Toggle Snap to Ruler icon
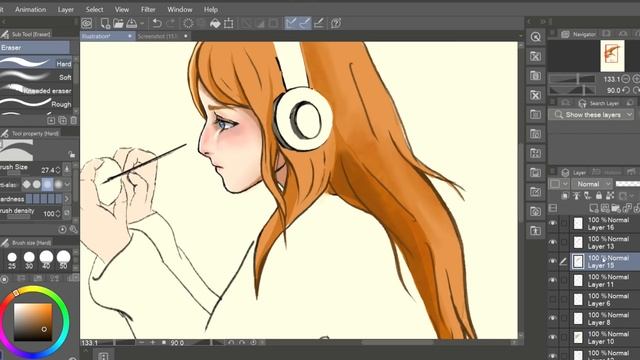 (291, 23)
